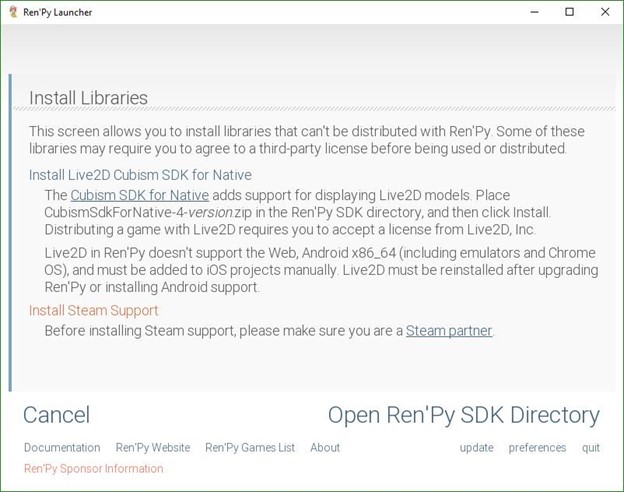Quit the Ren'Py launcher
Screen dimensions: 624x492
591,448
